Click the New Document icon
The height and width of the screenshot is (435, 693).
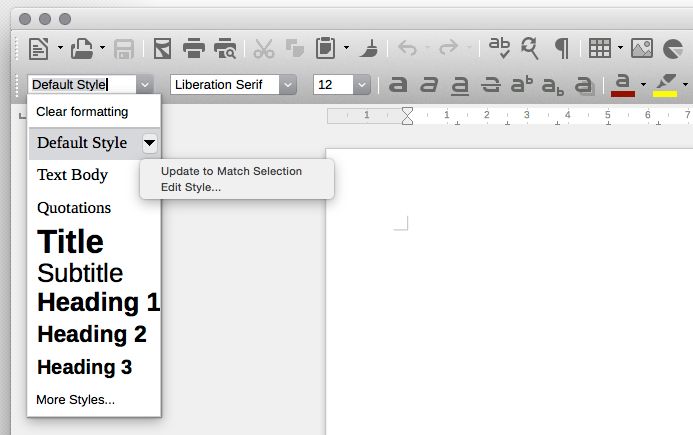coord(38,48)
